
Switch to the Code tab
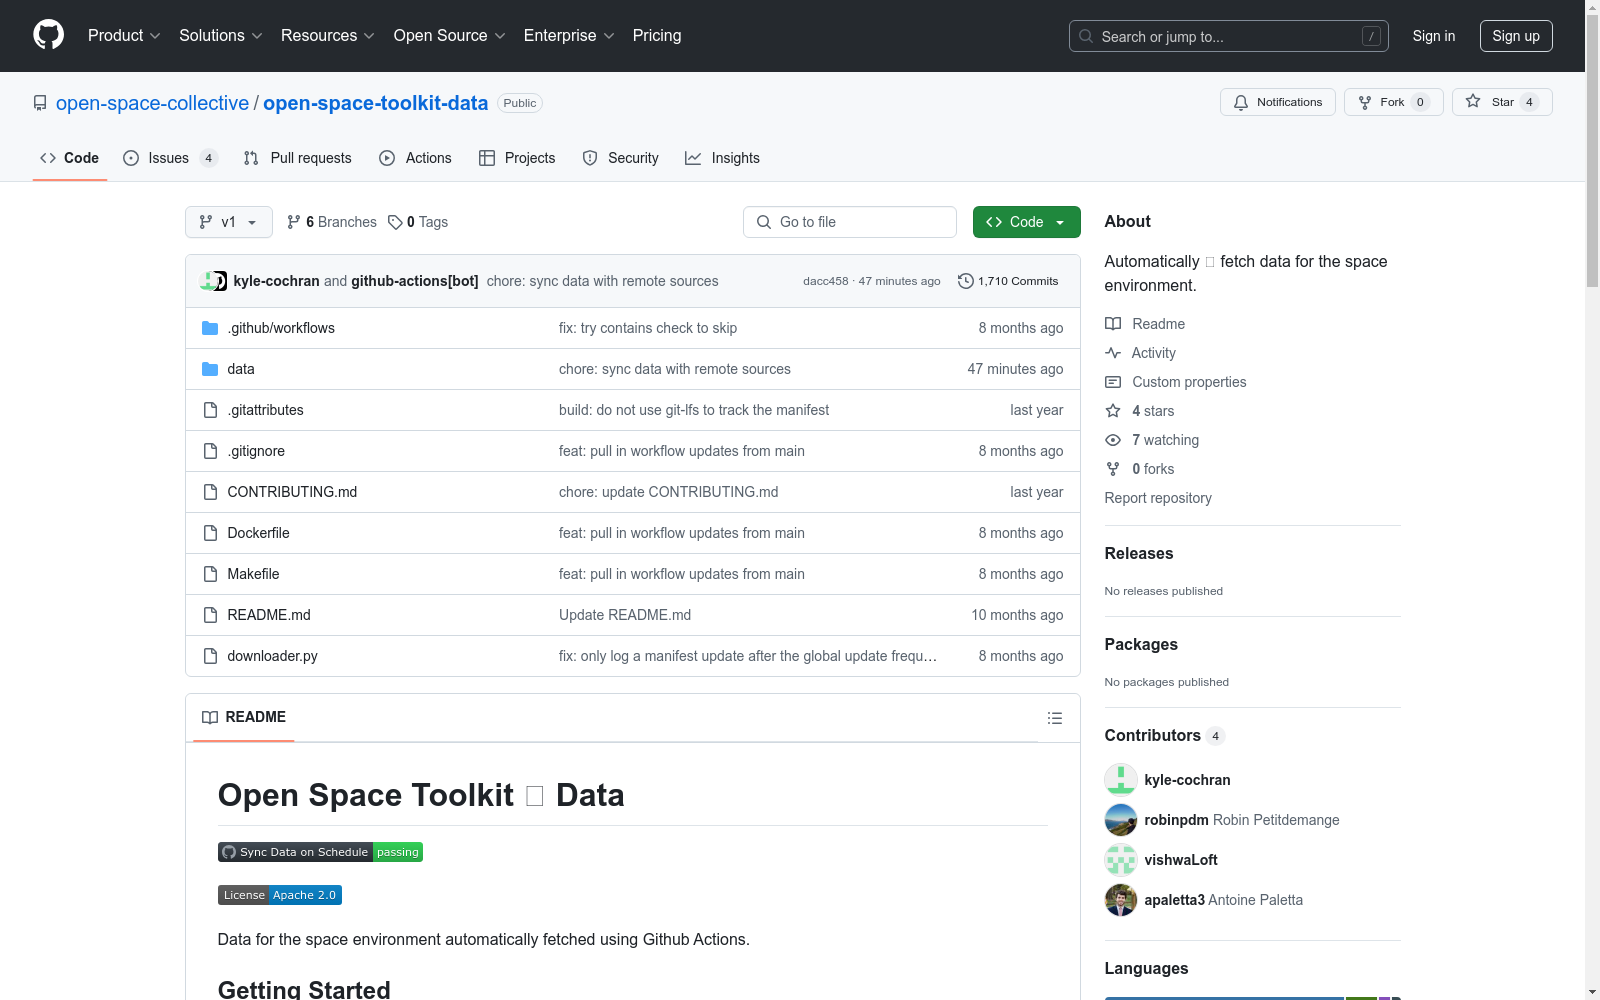point(70,158)
